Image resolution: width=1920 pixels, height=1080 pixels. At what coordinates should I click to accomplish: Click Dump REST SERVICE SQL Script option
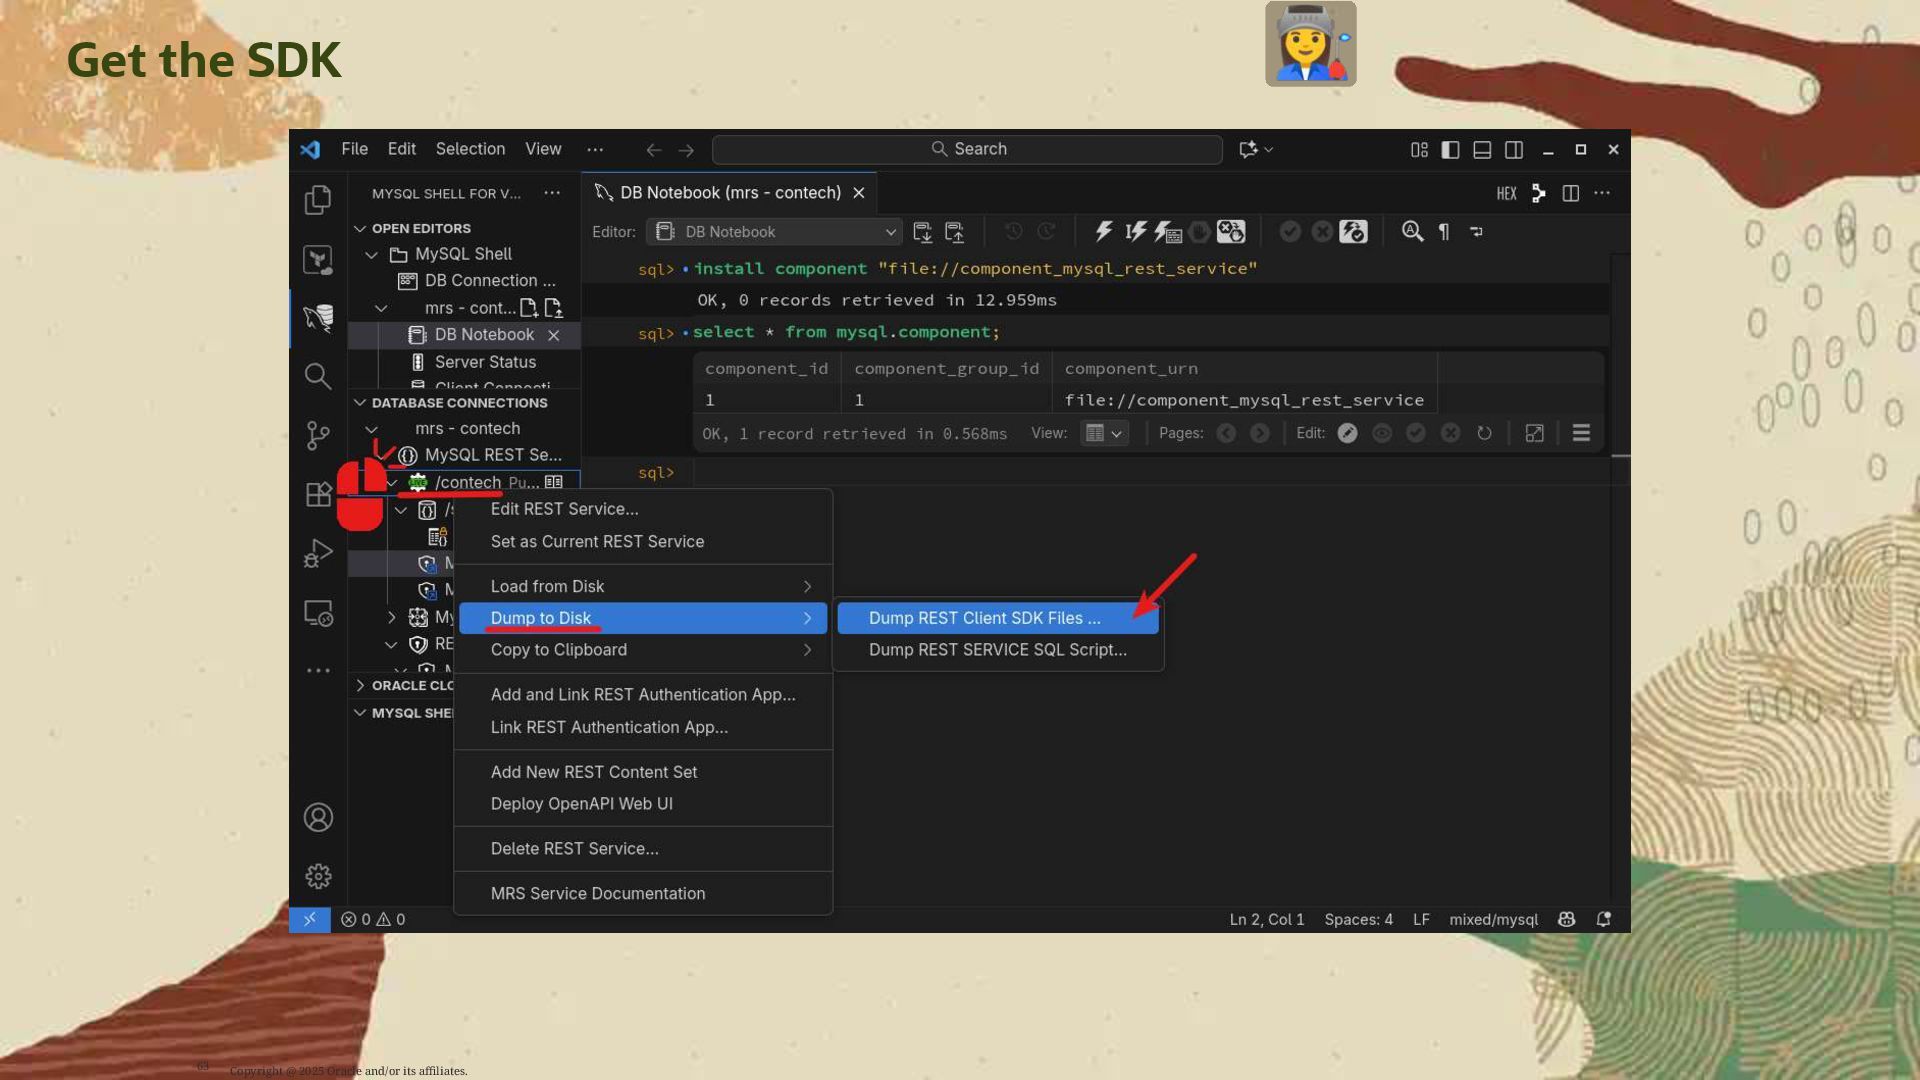997,650
